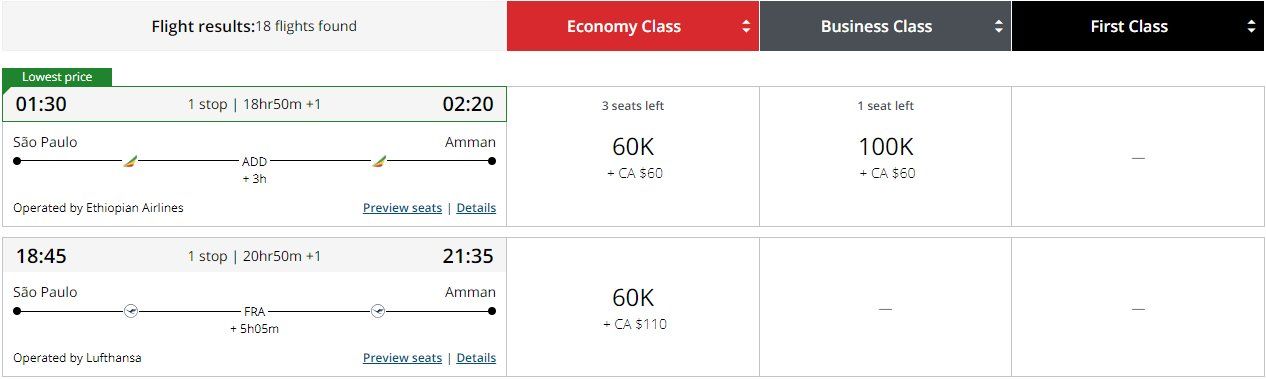Choose 60K economy fare with CA $60
1266x379 pixels.
[633, 156]
